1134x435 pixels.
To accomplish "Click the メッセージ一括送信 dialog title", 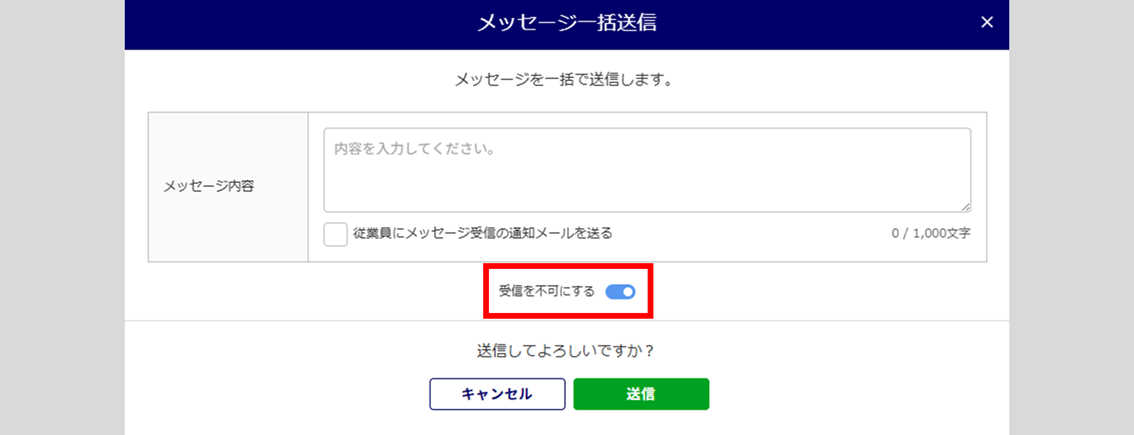I will [566, 23].
